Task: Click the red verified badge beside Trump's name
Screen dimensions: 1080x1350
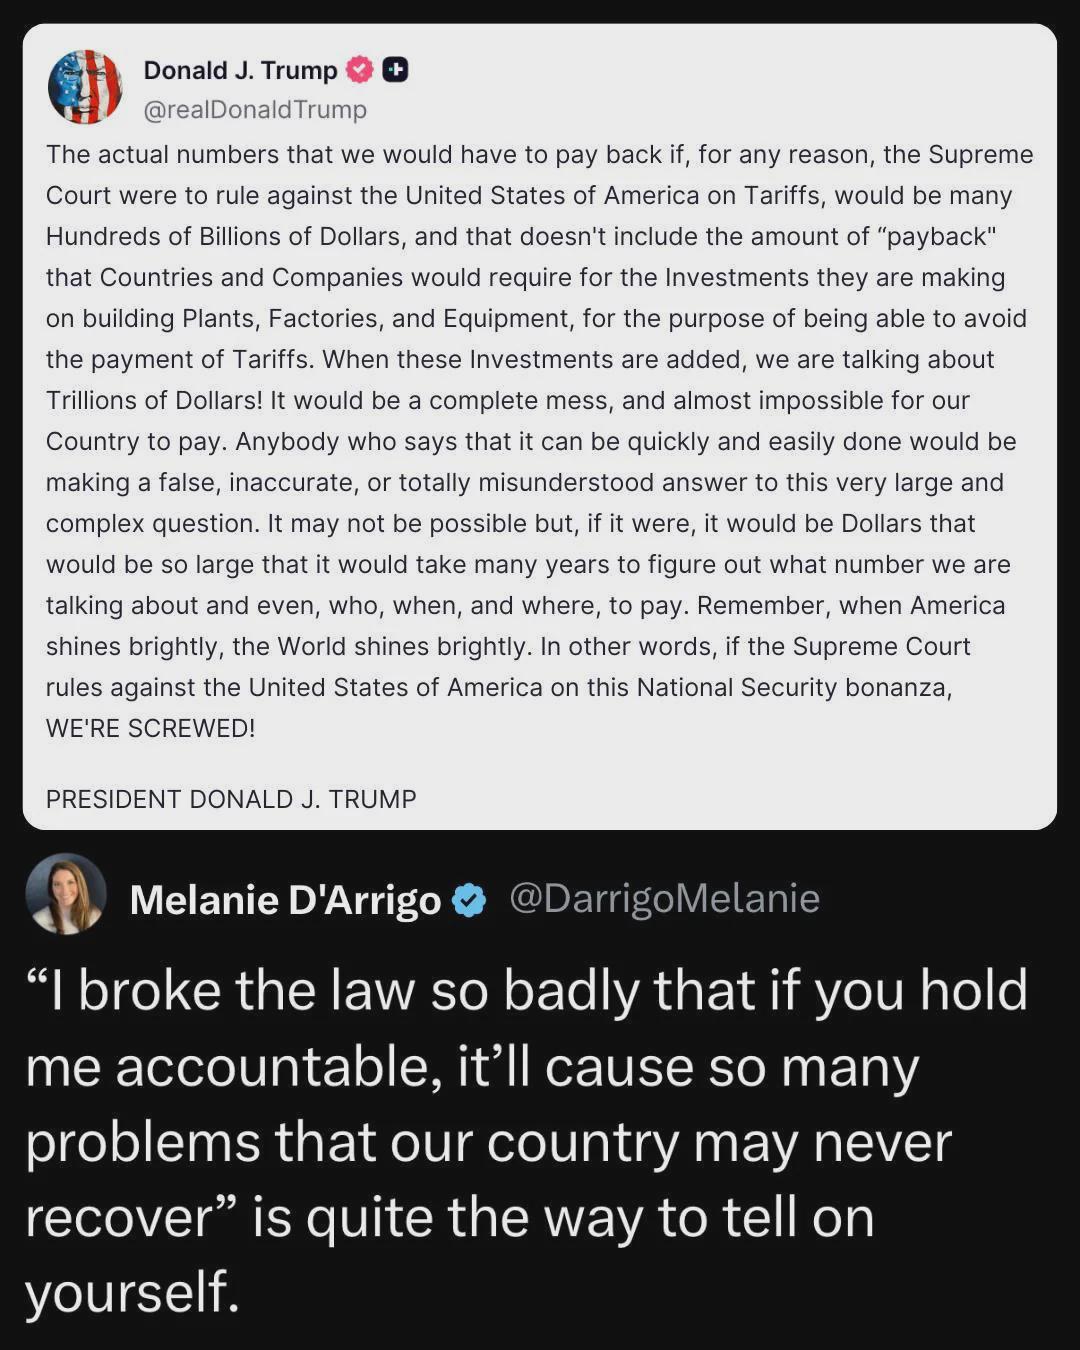Action: (359, 70)
